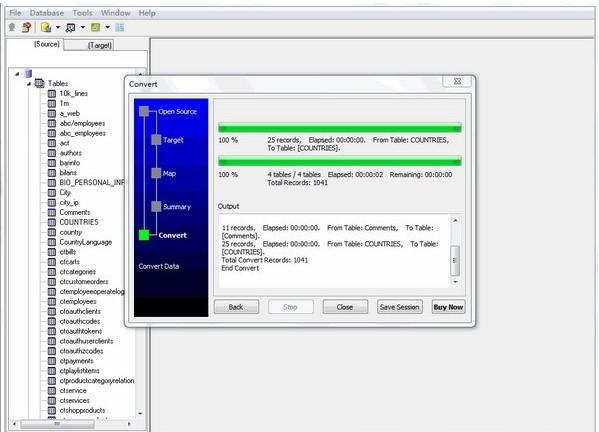
Task: Select the city_ip table in tree
Action: 69,202
